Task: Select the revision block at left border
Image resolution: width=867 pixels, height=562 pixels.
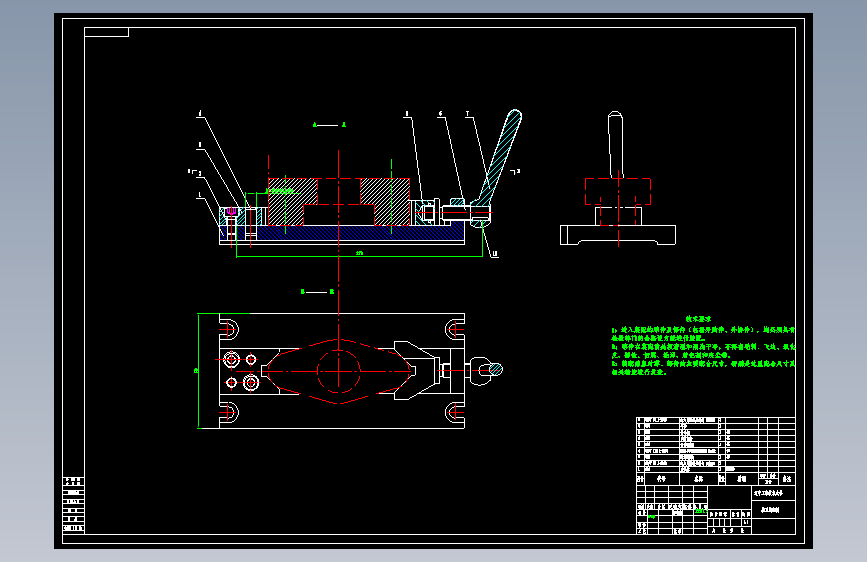Action: (x=74, y=504)
